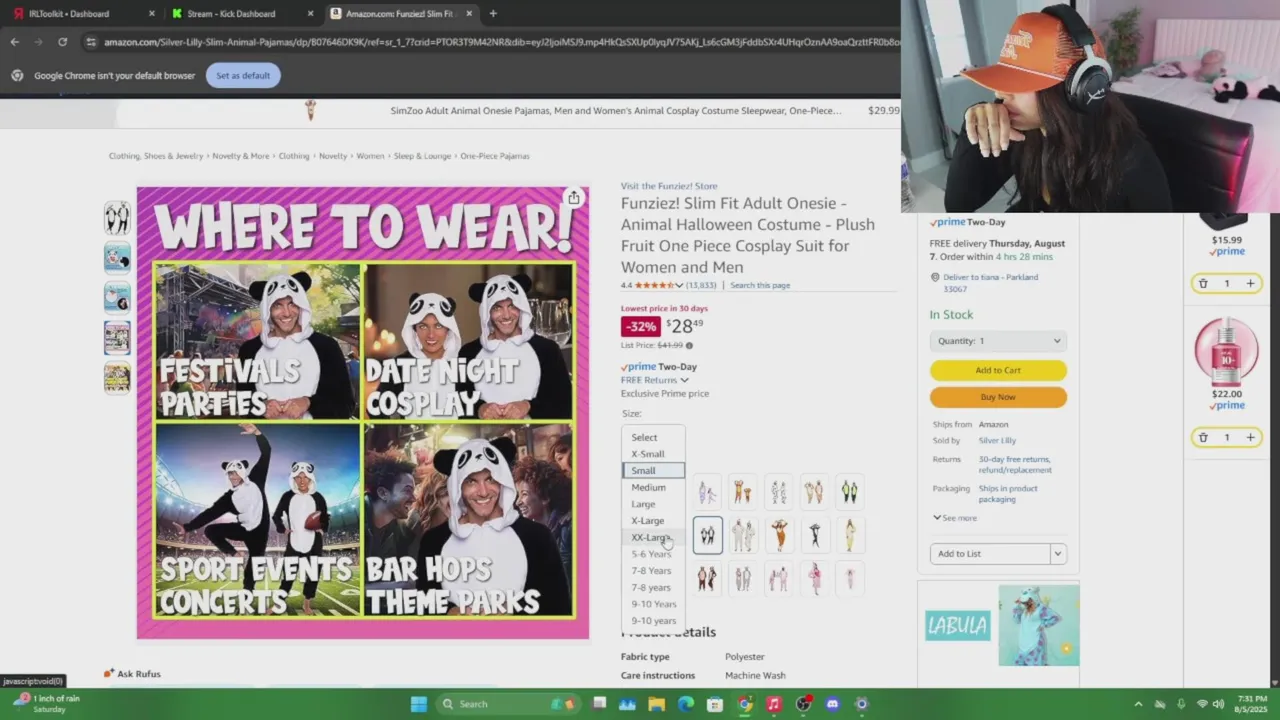Select the black cat costume swatch

click(x=815, y=535)
